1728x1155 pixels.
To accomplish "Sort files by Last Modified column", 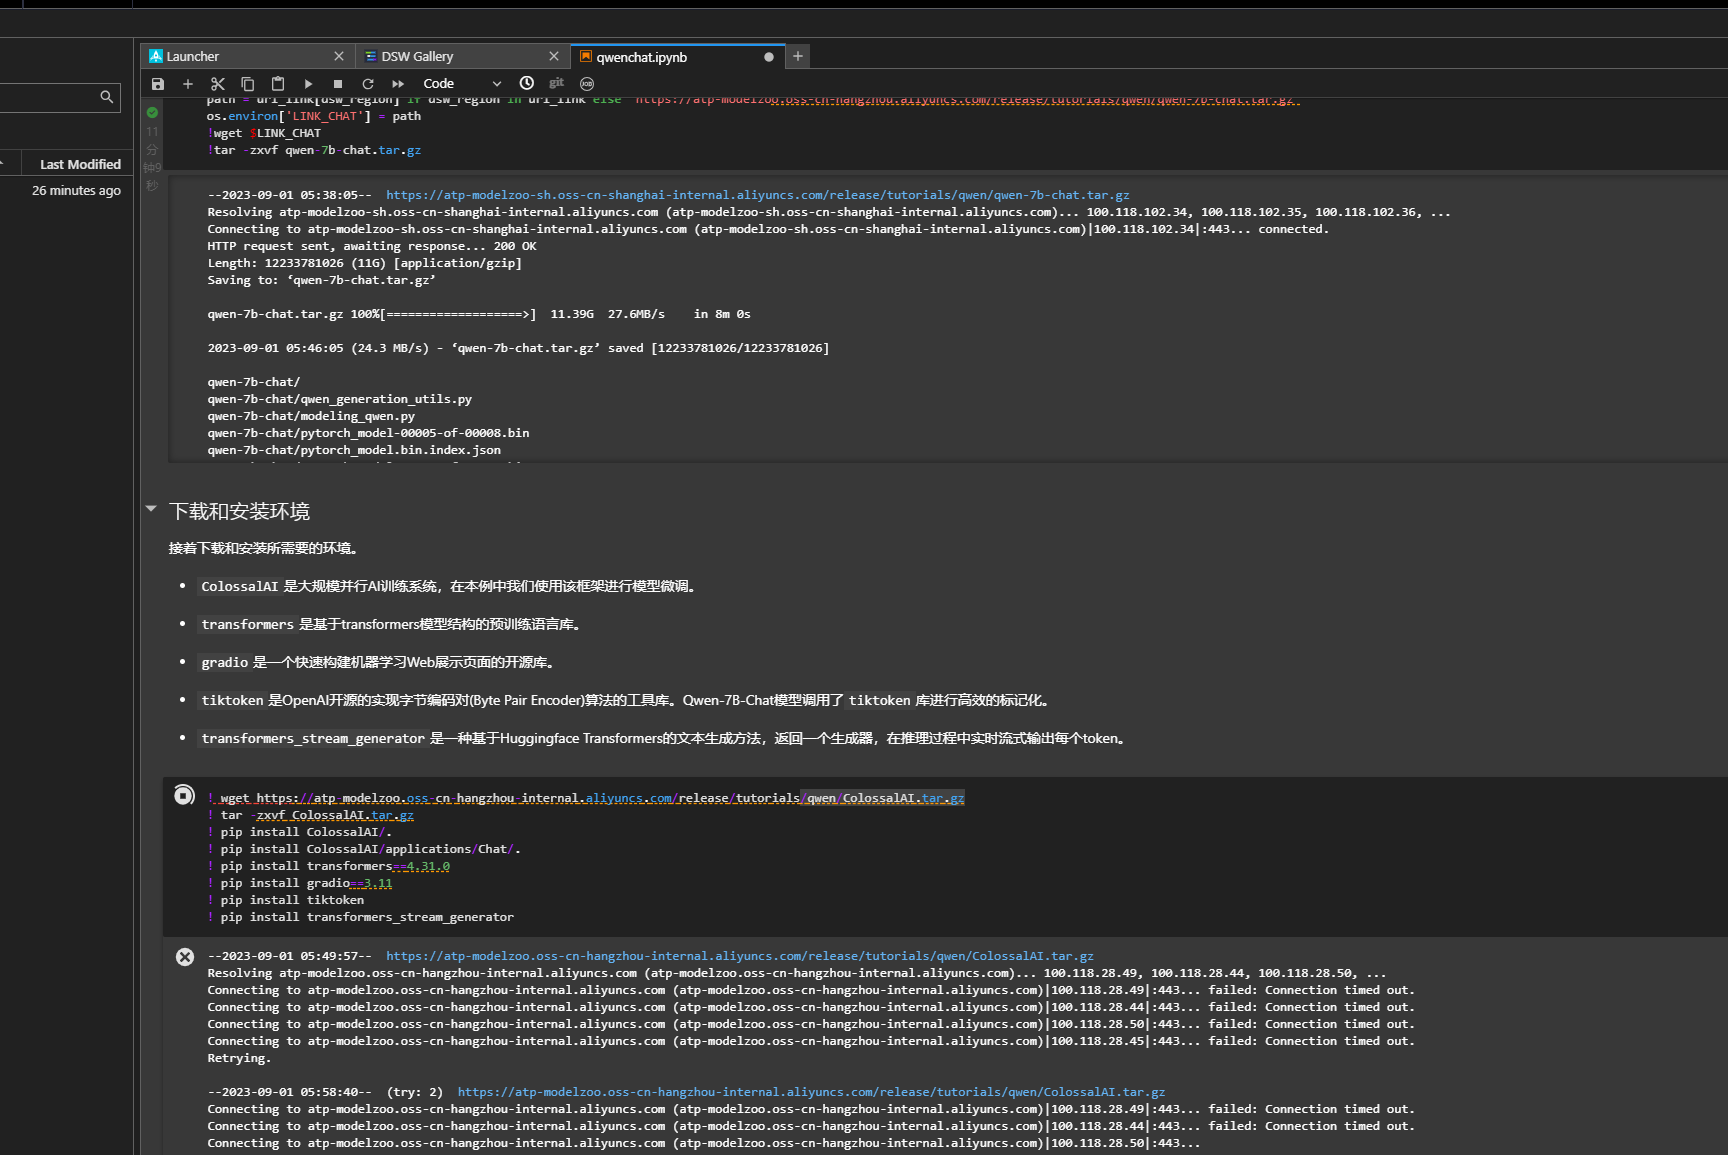I will coord(80,164).
